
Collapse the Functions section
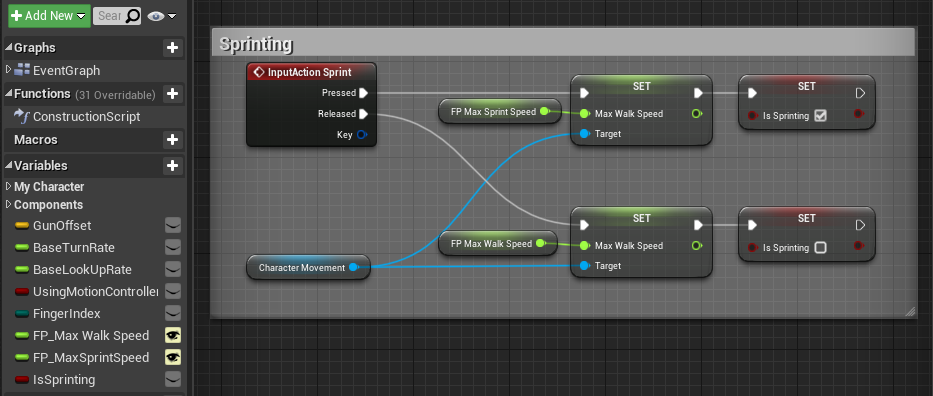point(8,94)
